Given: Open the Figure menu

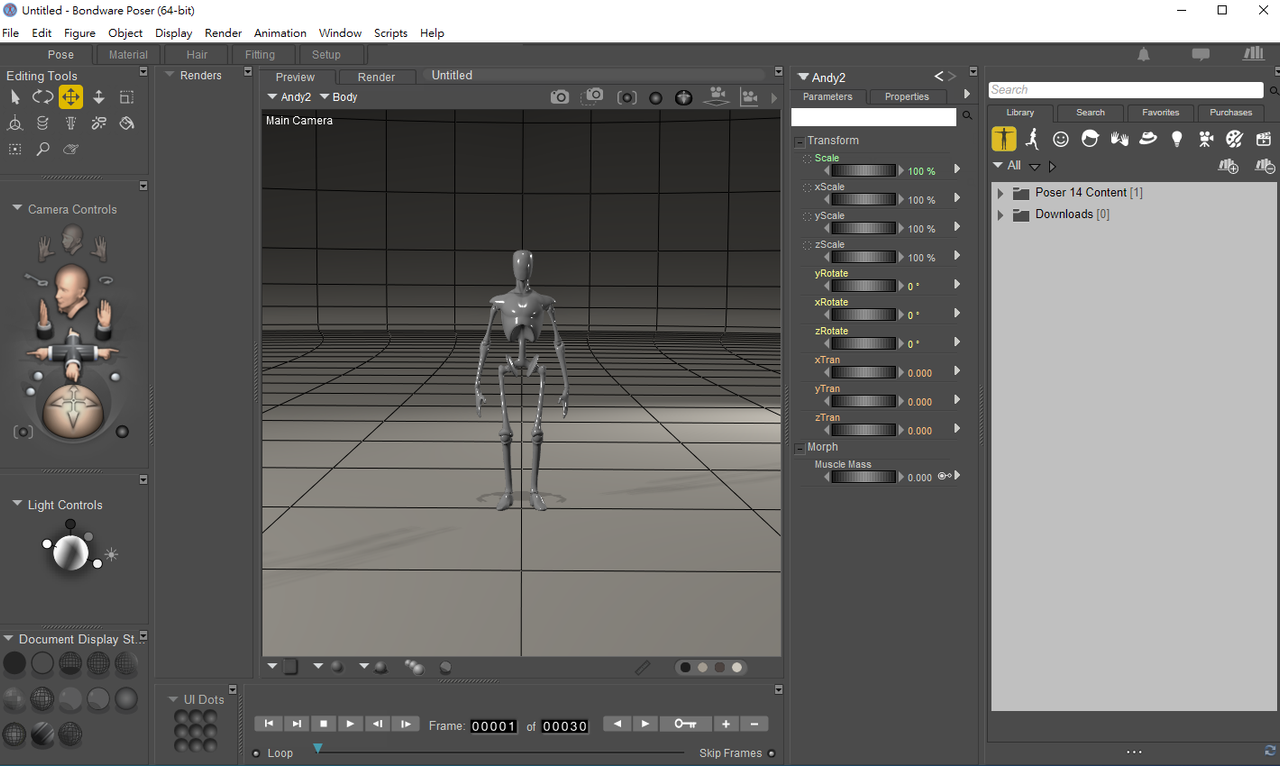Looking at the screenshot, I should (80, 33).
